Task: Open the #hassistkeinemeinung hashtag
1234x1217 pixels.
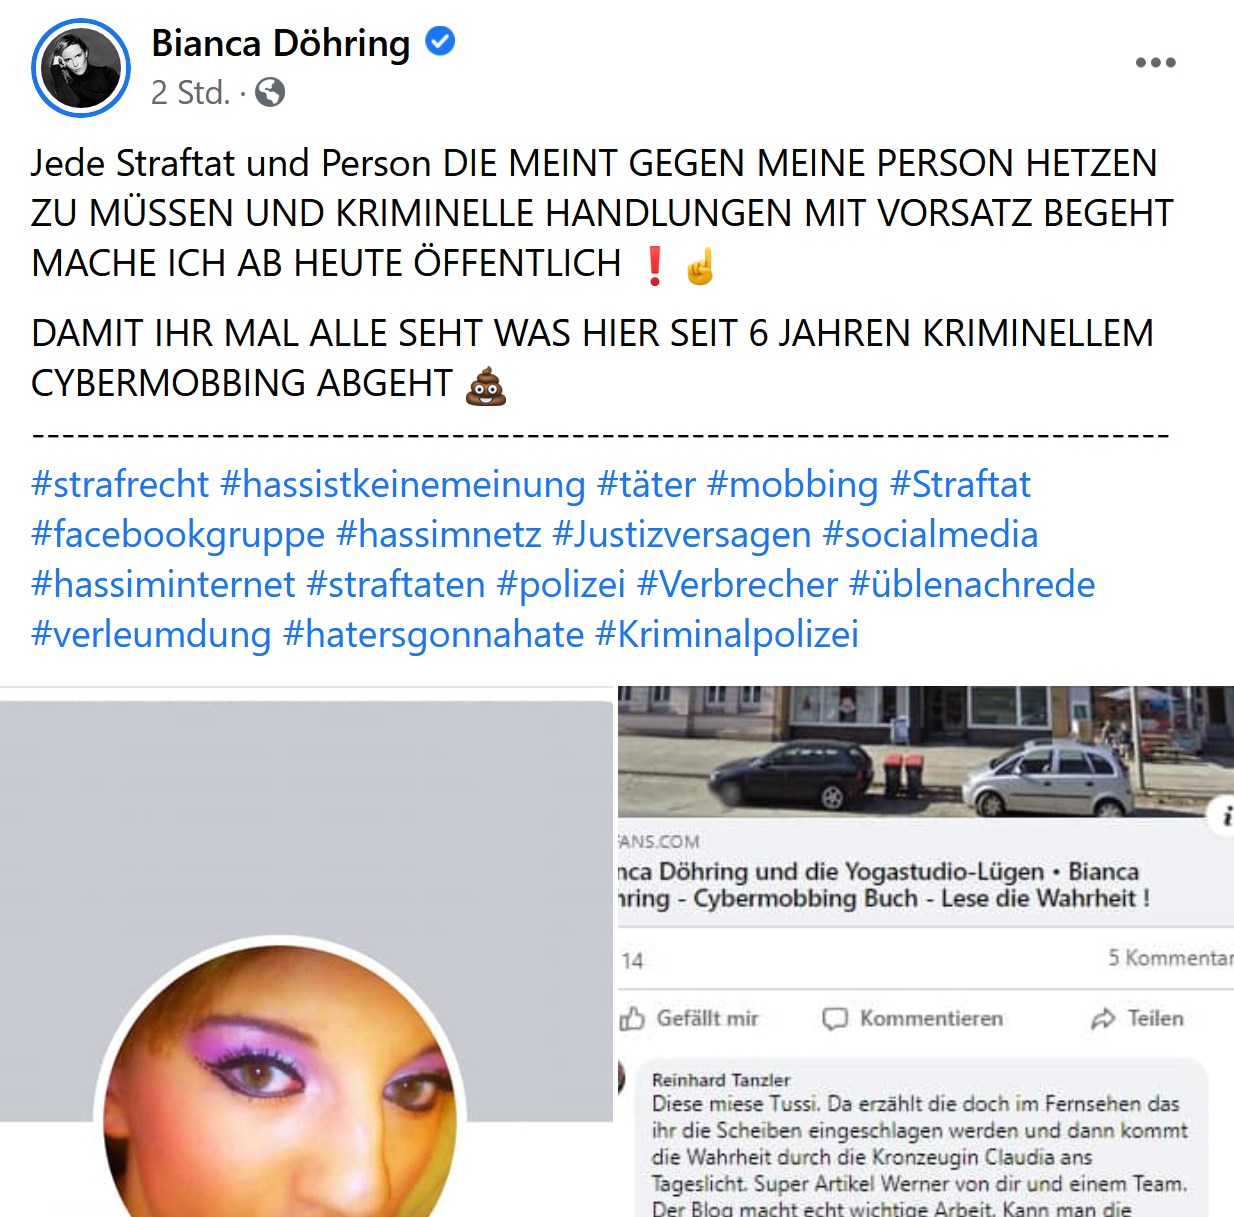Action: click(403, 484)
